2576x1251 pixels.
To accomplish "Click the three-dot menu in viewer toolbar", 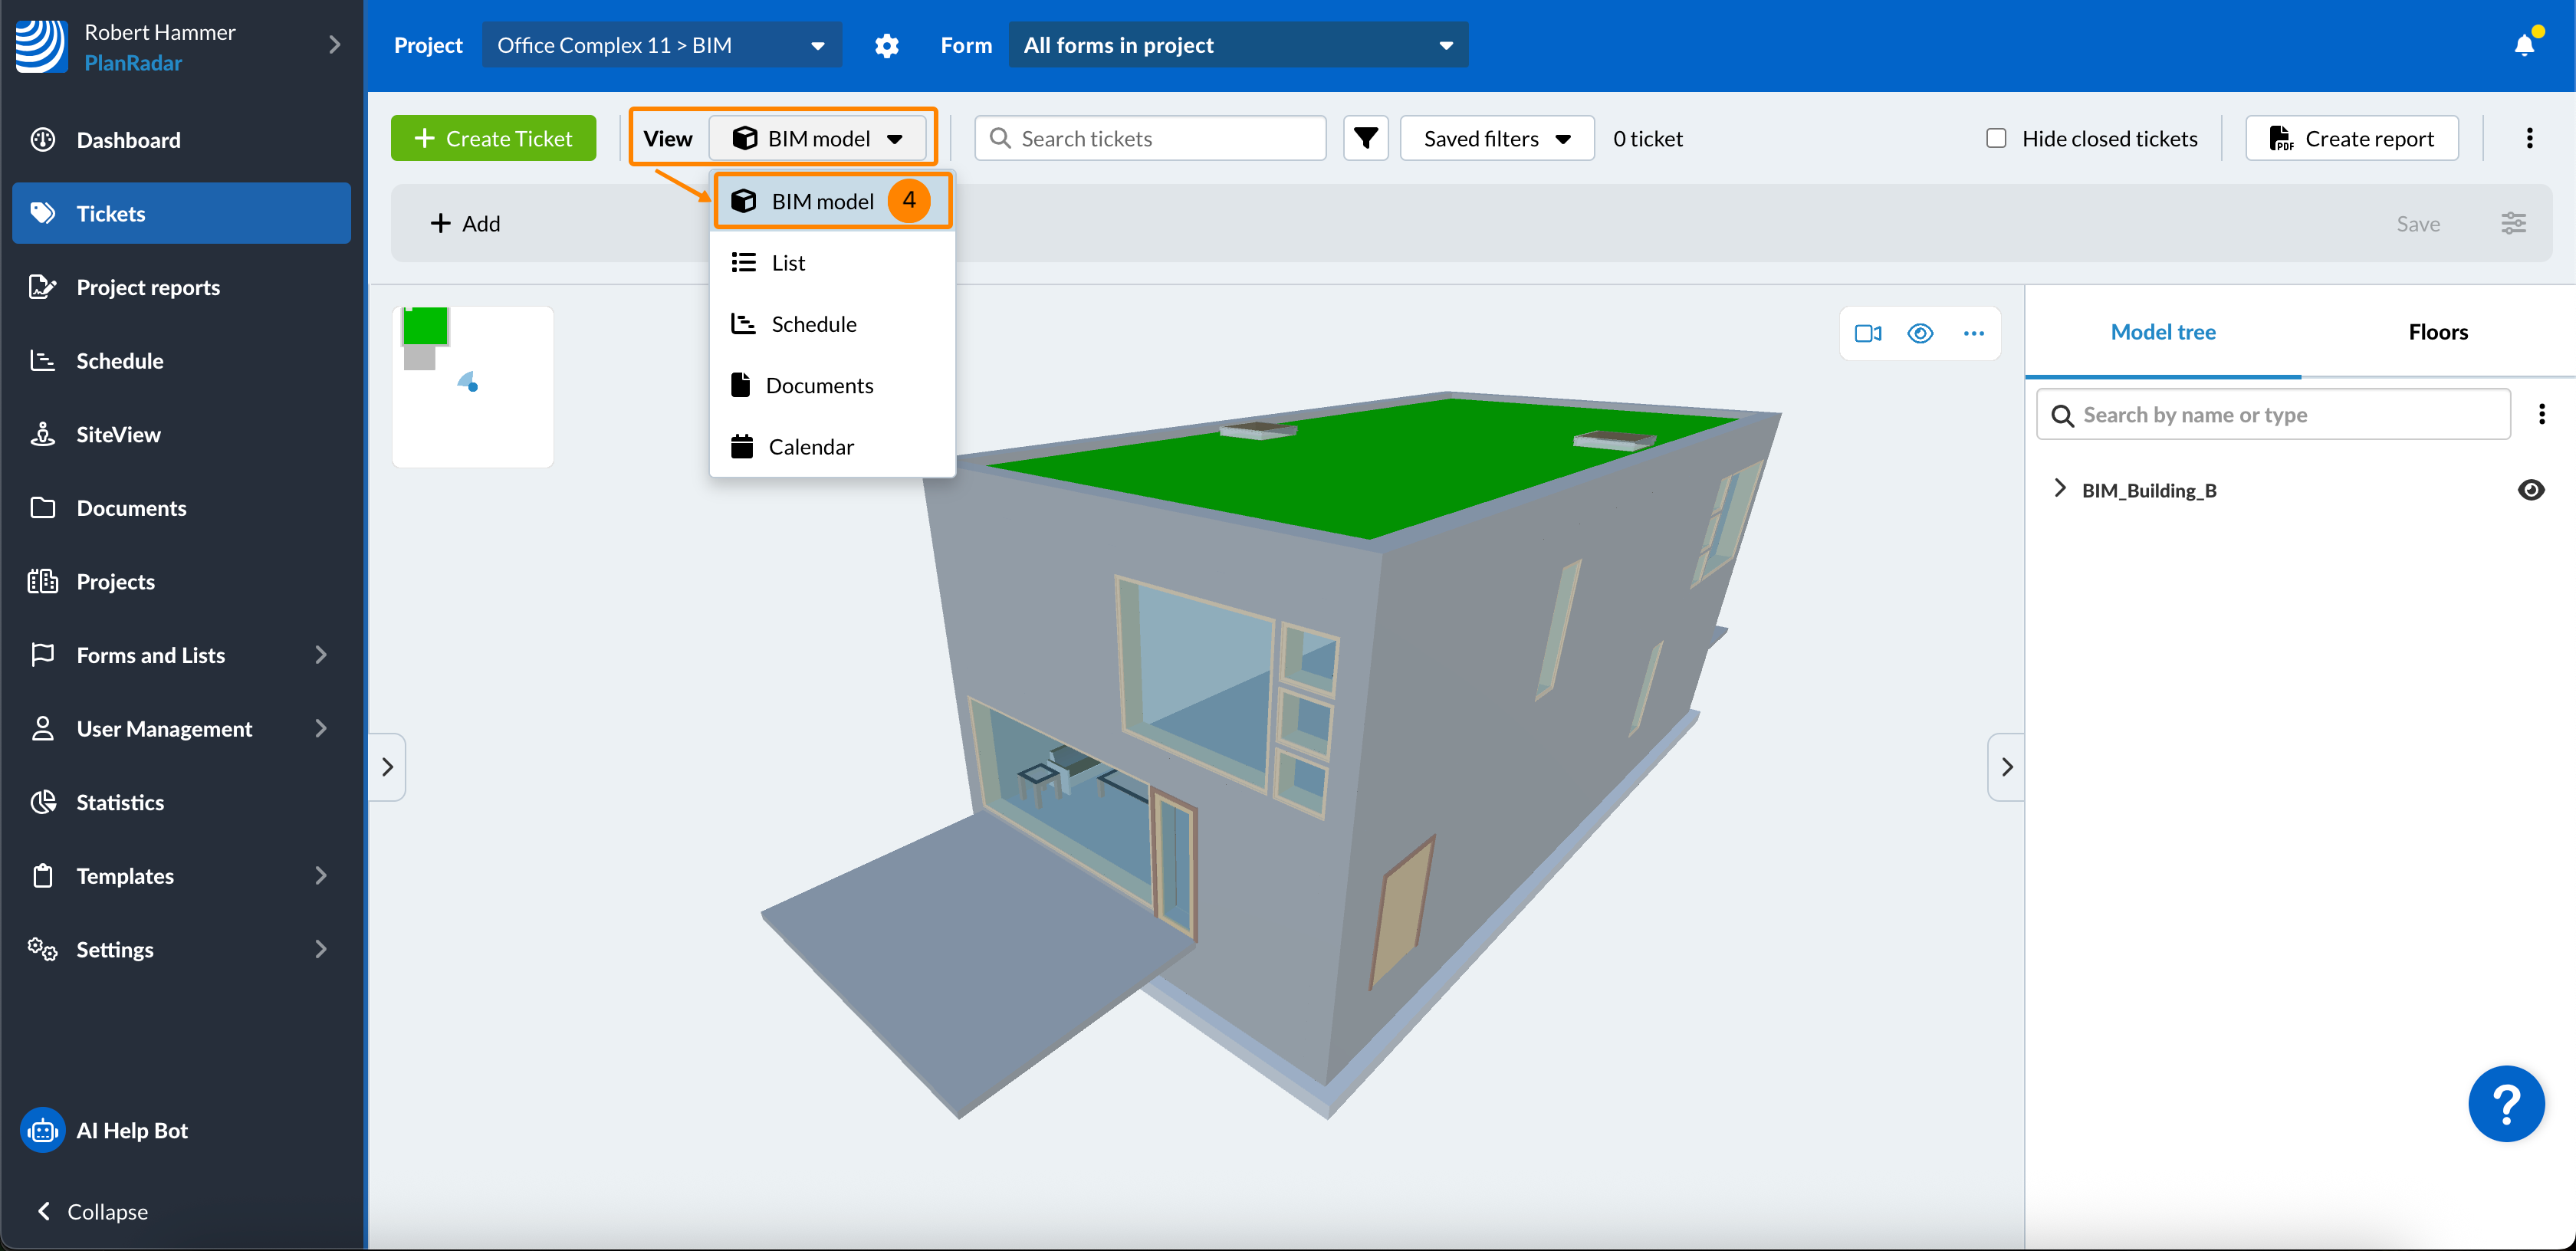I will 1973,333.
